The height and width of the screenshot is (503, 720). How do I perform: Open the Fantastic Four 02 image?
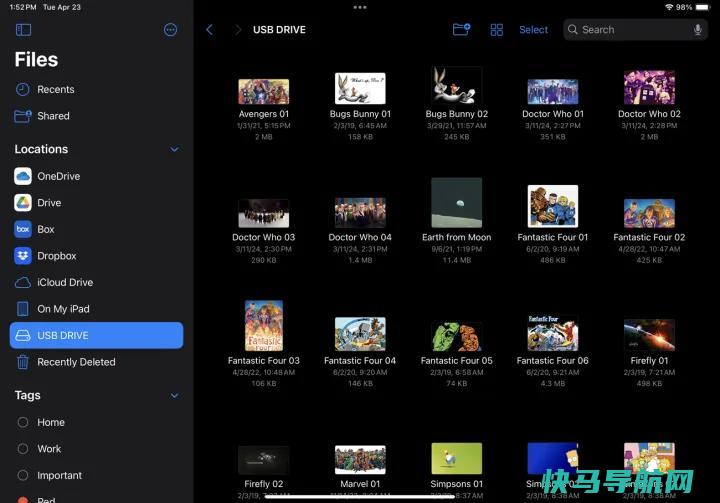[x=649, y=214]
